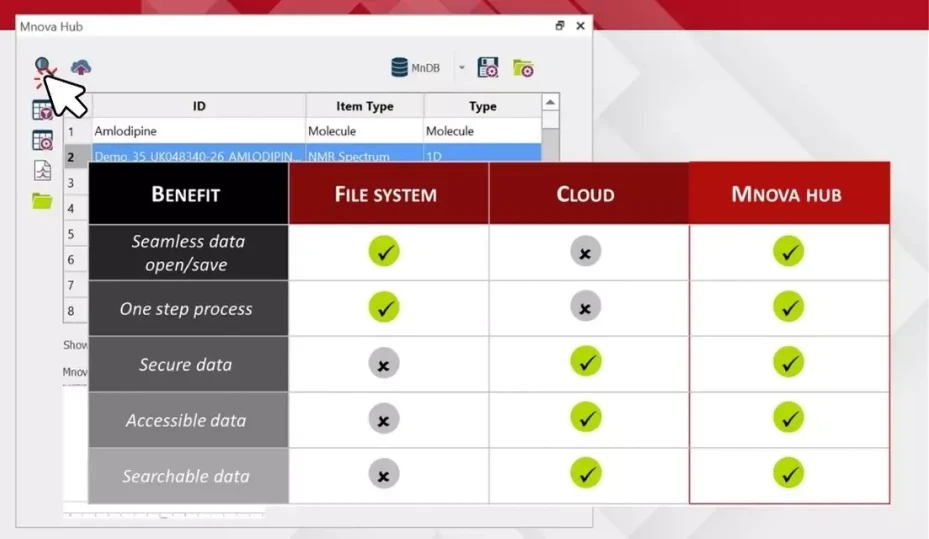Select the Amlodipine ID cell
This screenshot has height=539, width=929.
[198, 131]
